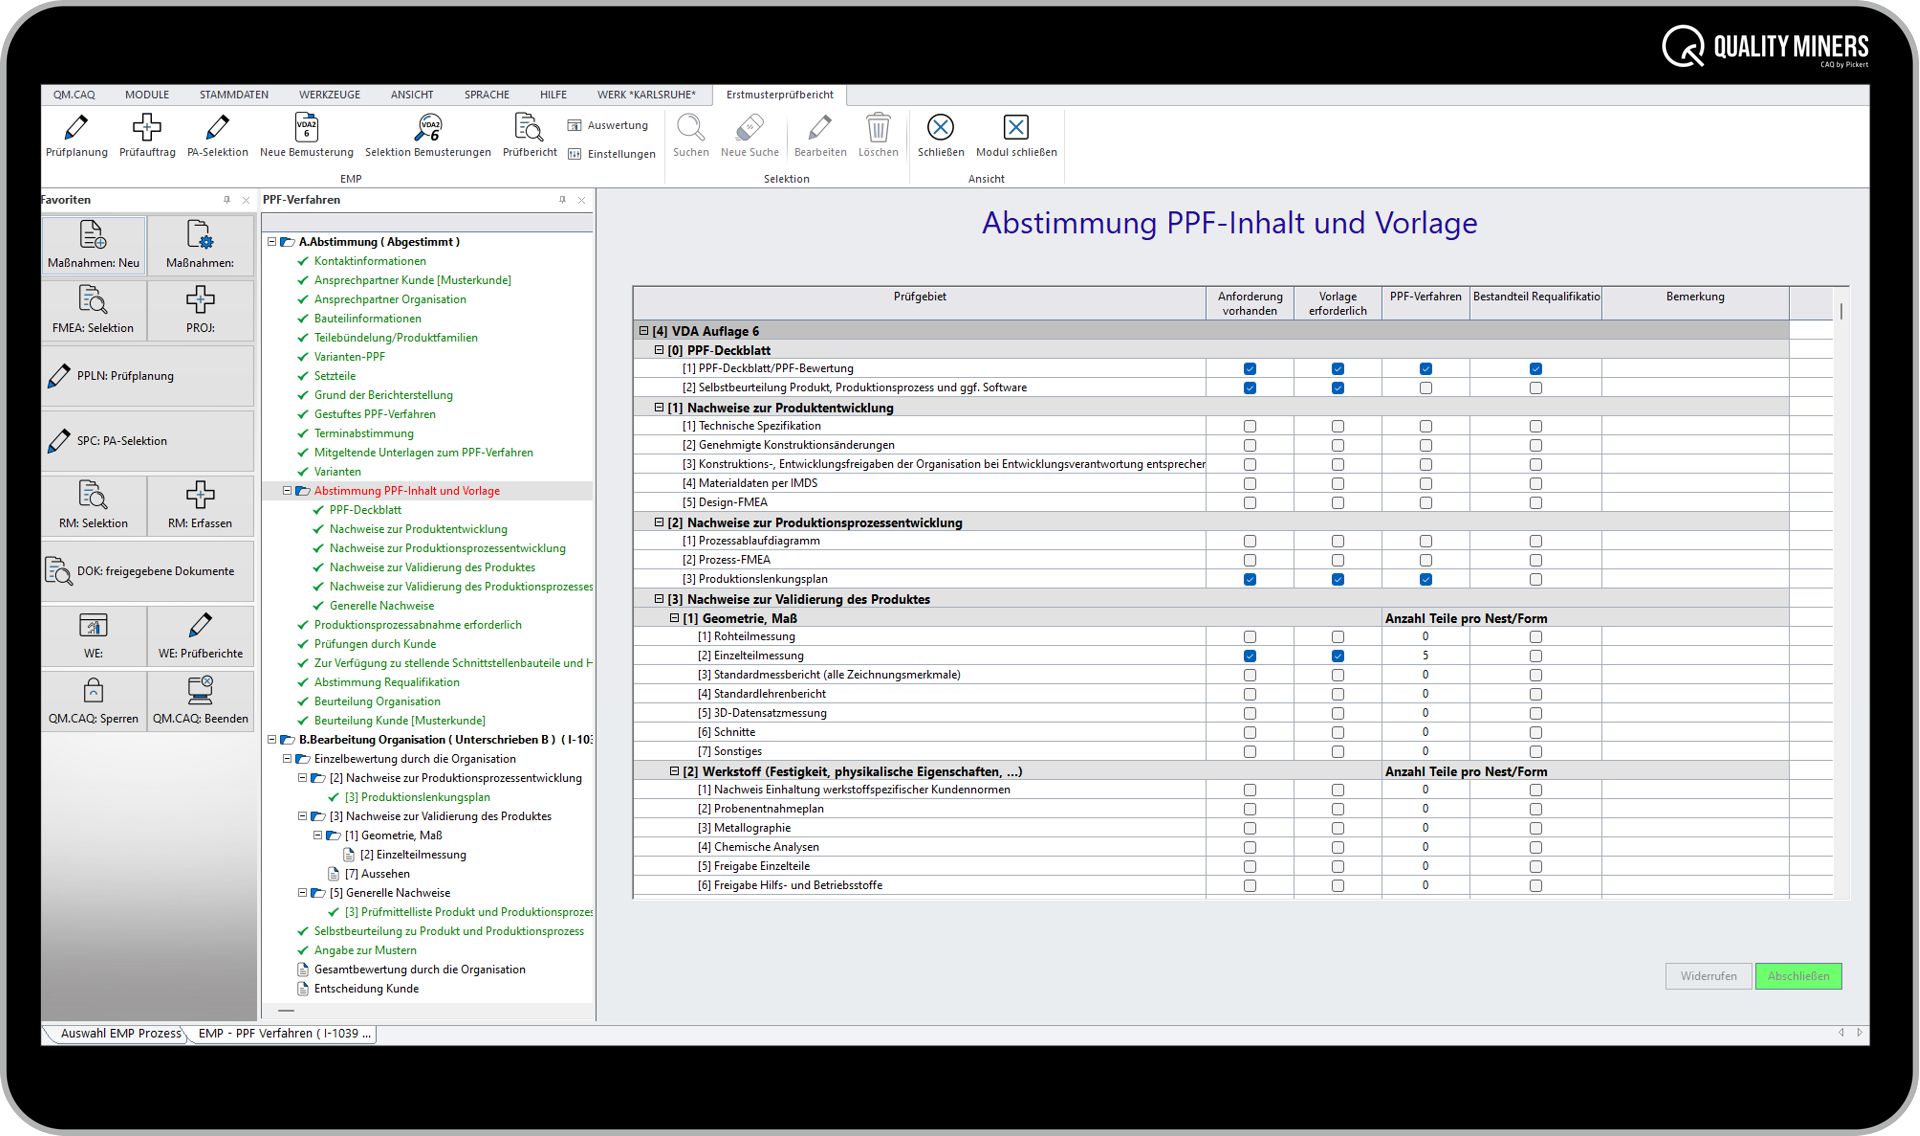Switch to Auswahl EMP Prozess tab
1920x1136 pixels.
click(118, 1033)
